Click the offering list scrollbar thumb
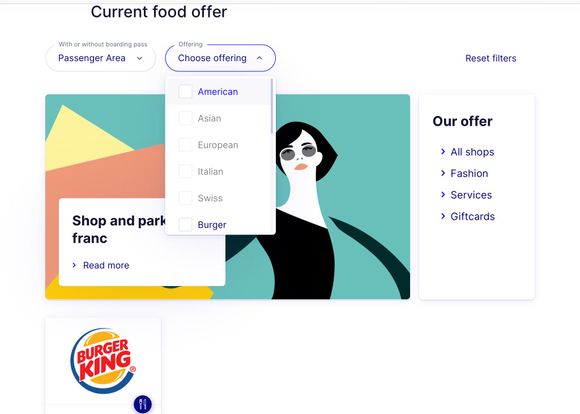 pos(272,106)
